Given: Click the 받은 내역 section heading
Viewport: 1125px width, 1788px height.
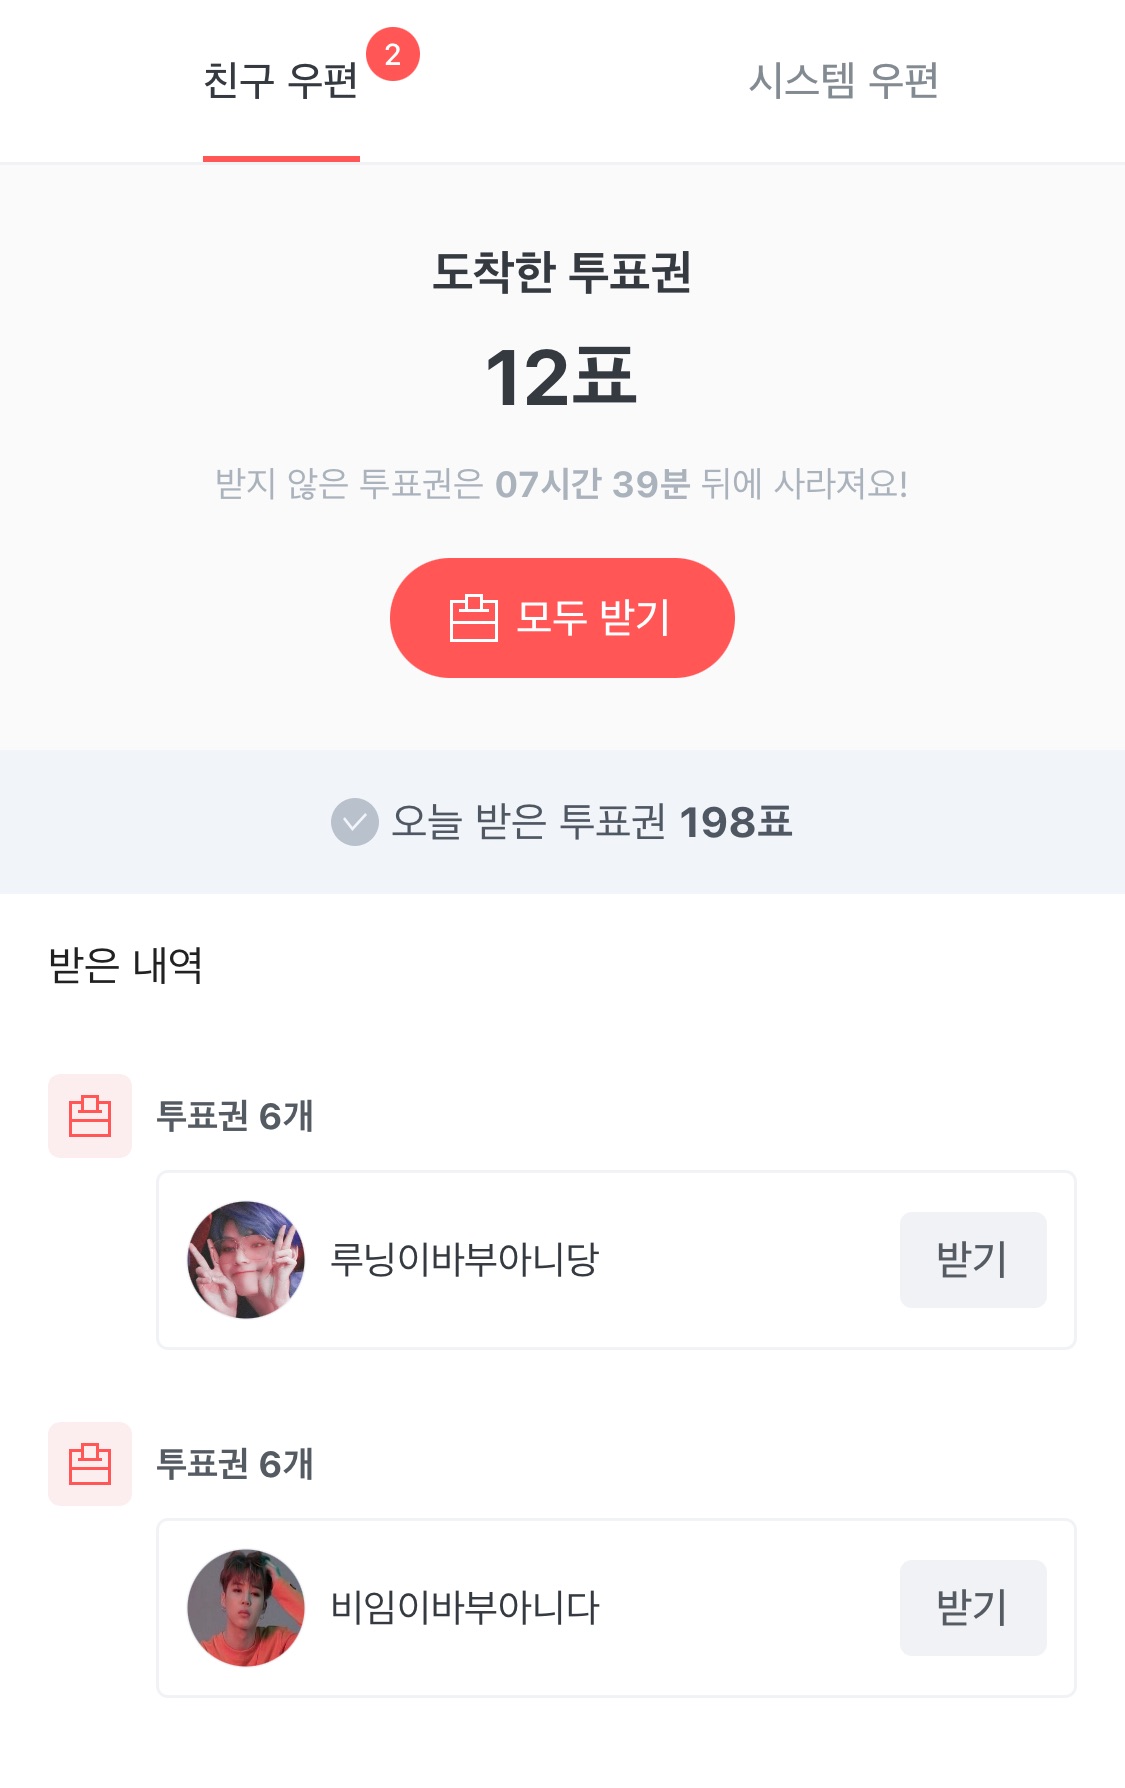Looking at the screenshot, I should coord(126,965).
